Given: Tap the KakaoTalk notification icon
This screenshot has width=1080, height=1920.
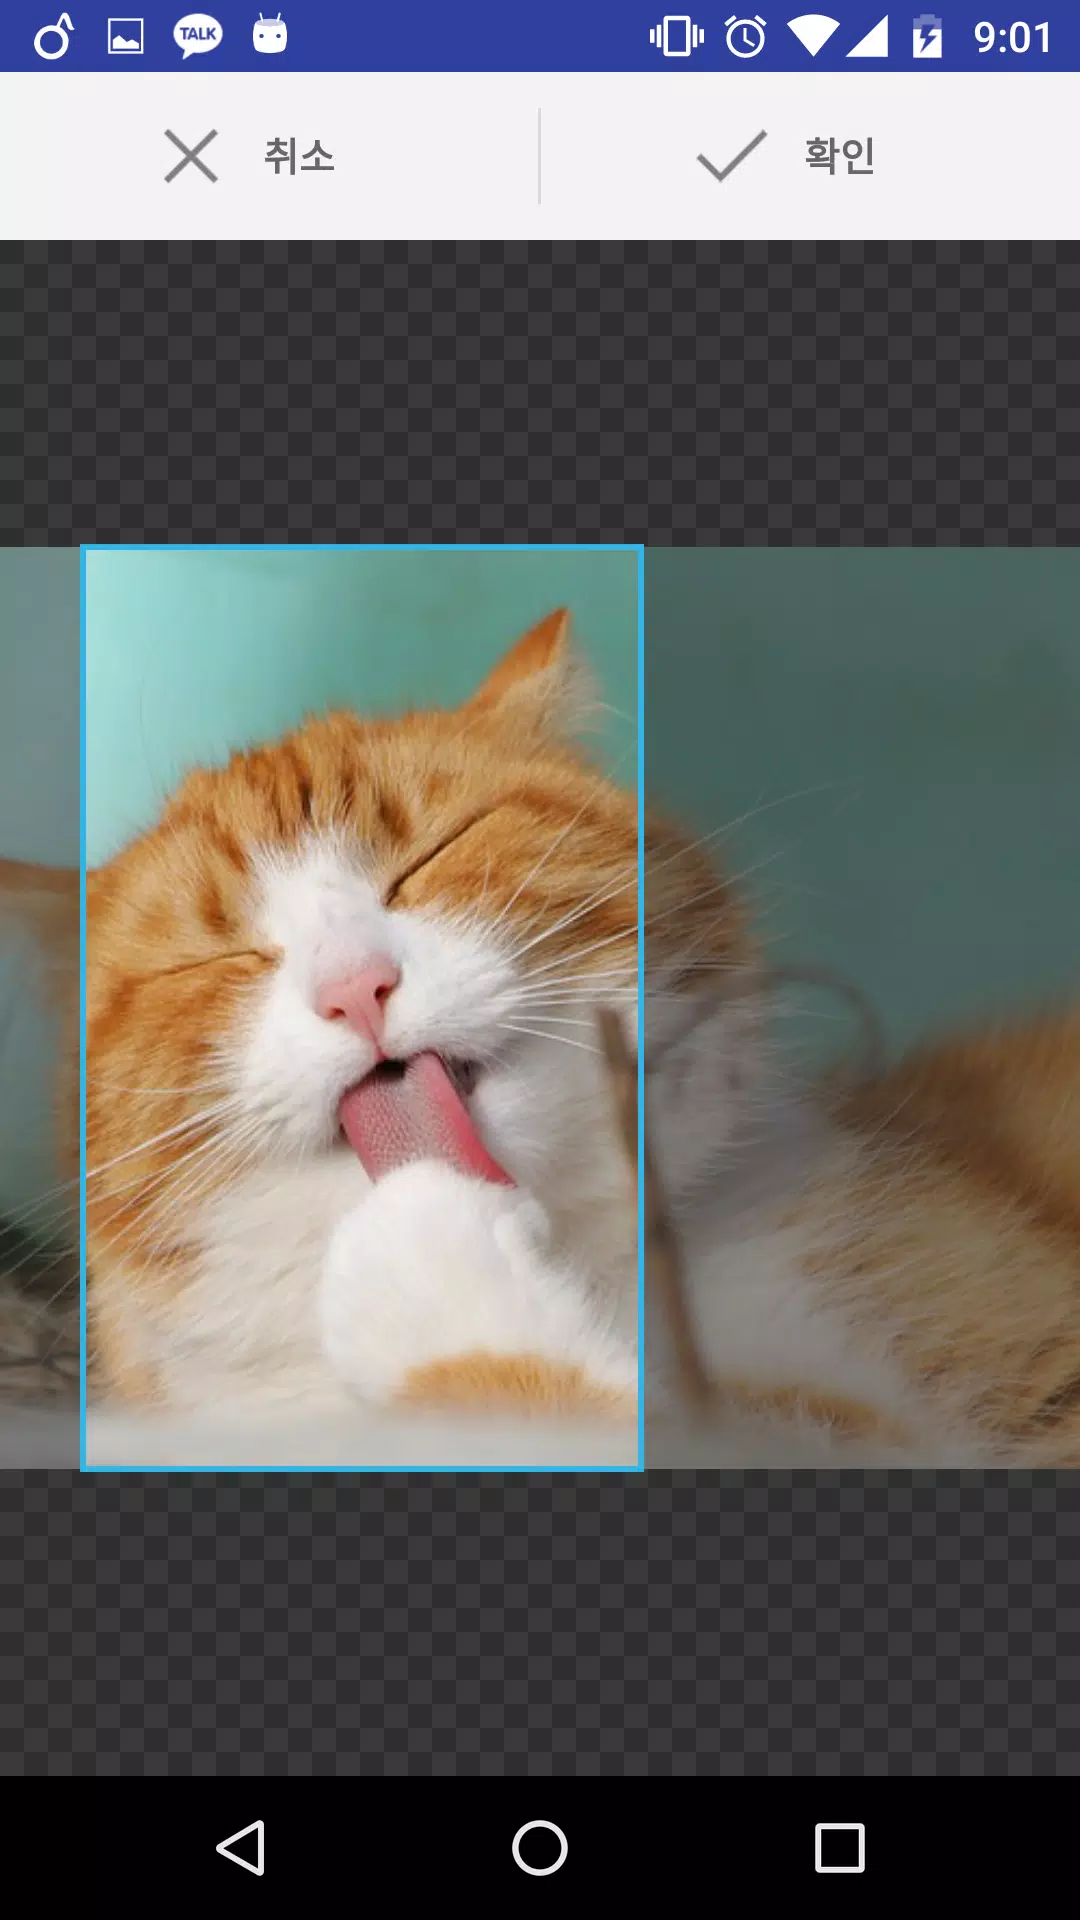Looking at the screenshot, I should click(x=198, y=36).
